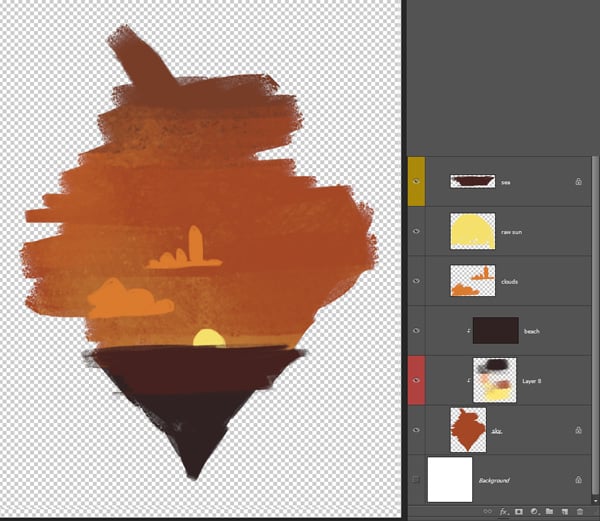This screenshot has width=600, height=521.
Task: Click the Delete layer trash icon
Action: point(580,511)
